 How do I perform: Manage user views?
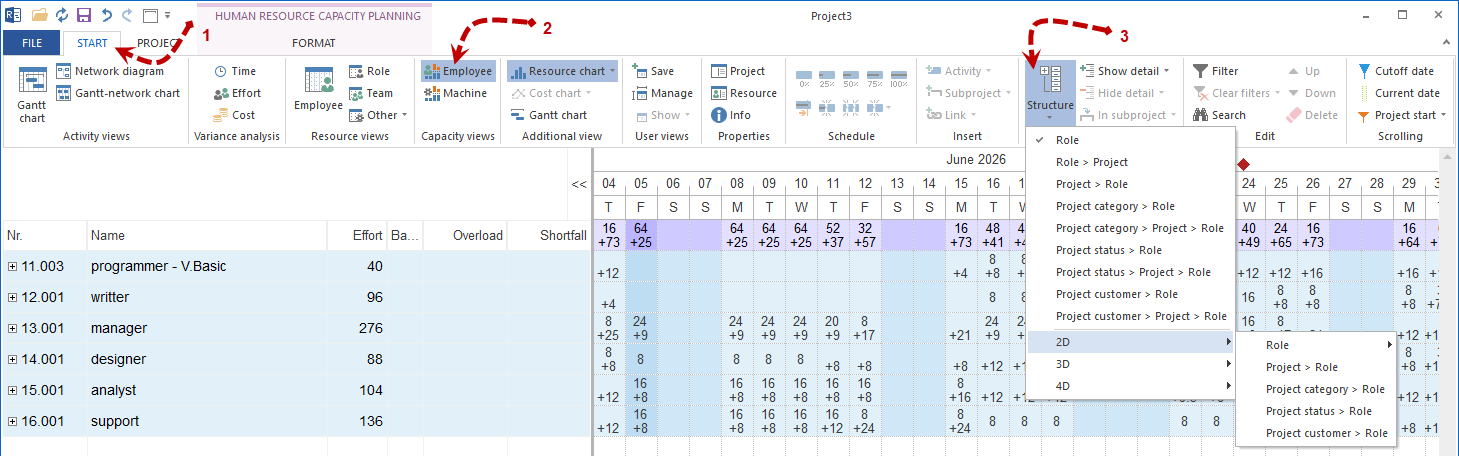(x=662, y=93)
